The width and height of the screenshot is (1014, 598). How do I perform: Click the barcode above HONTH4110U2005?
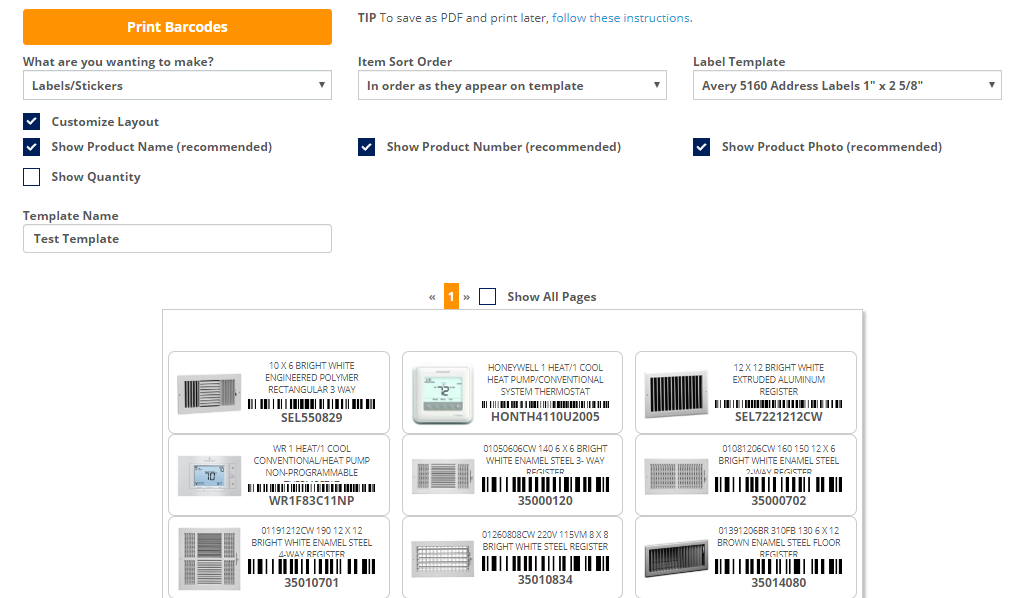[545, 405]
